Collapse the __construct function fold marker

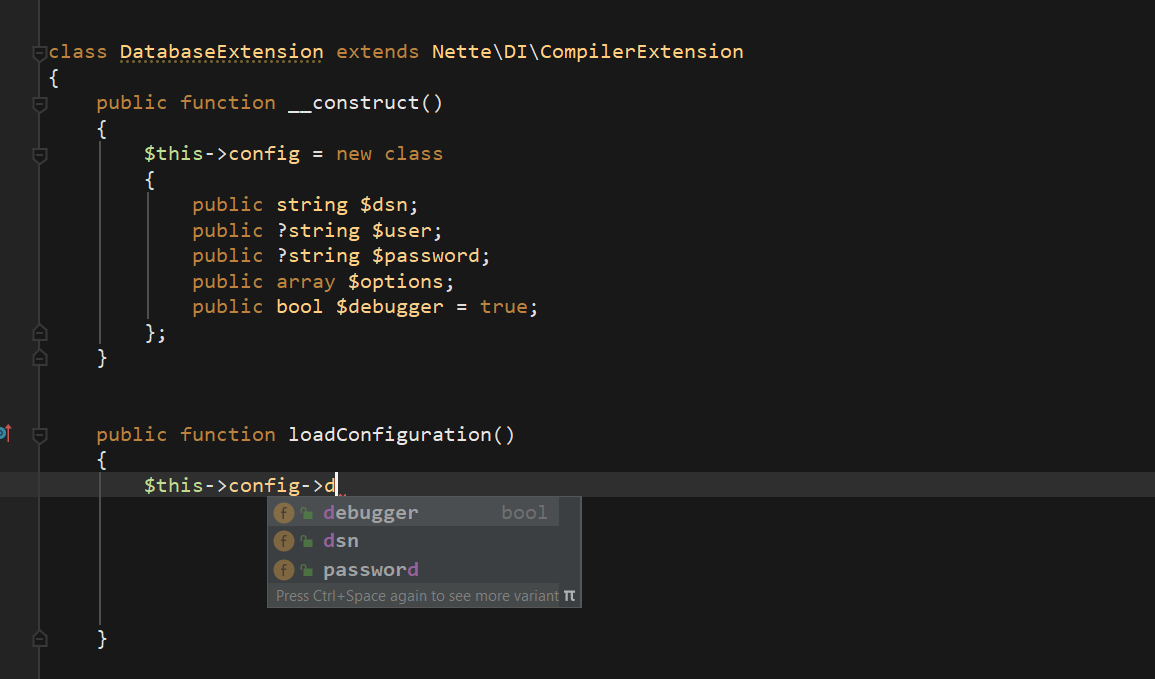[40, 104]
